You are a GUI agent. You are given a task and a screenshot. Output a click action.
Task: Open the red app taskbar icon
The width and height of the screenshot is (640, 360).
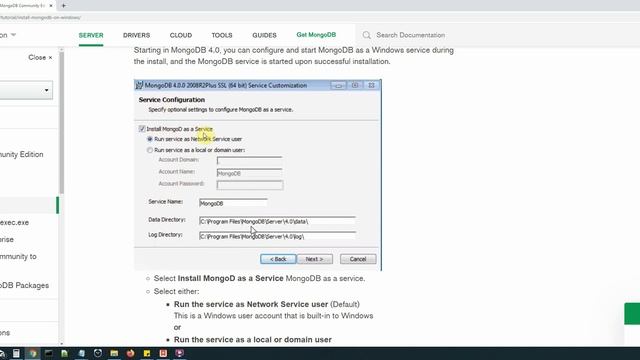(x=163, y=353)
